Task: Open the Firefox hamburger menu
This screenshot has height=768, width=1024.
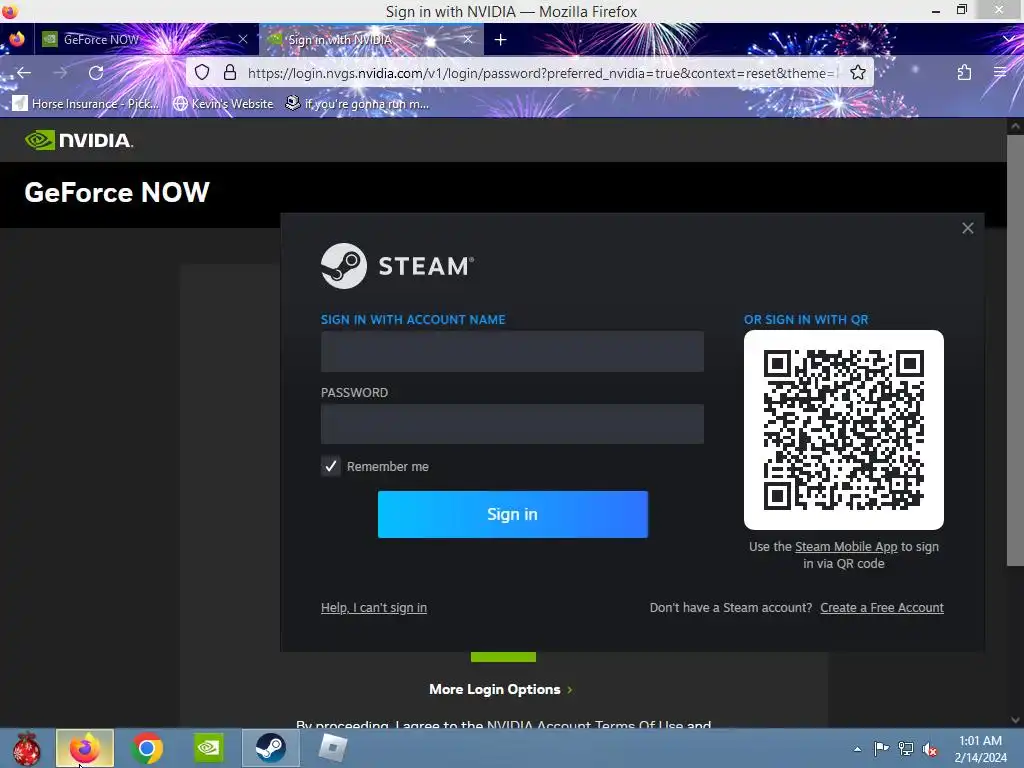Action: [1000, 72]
